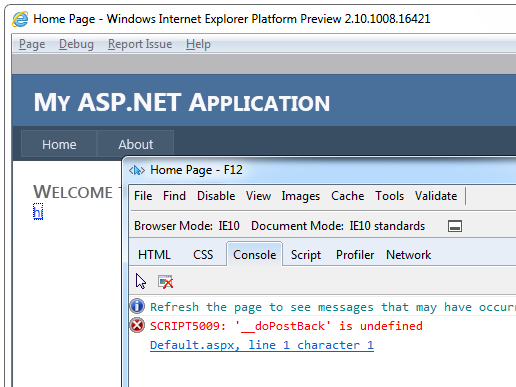
Task: Open the Page menu
Action: pos(32,44)
